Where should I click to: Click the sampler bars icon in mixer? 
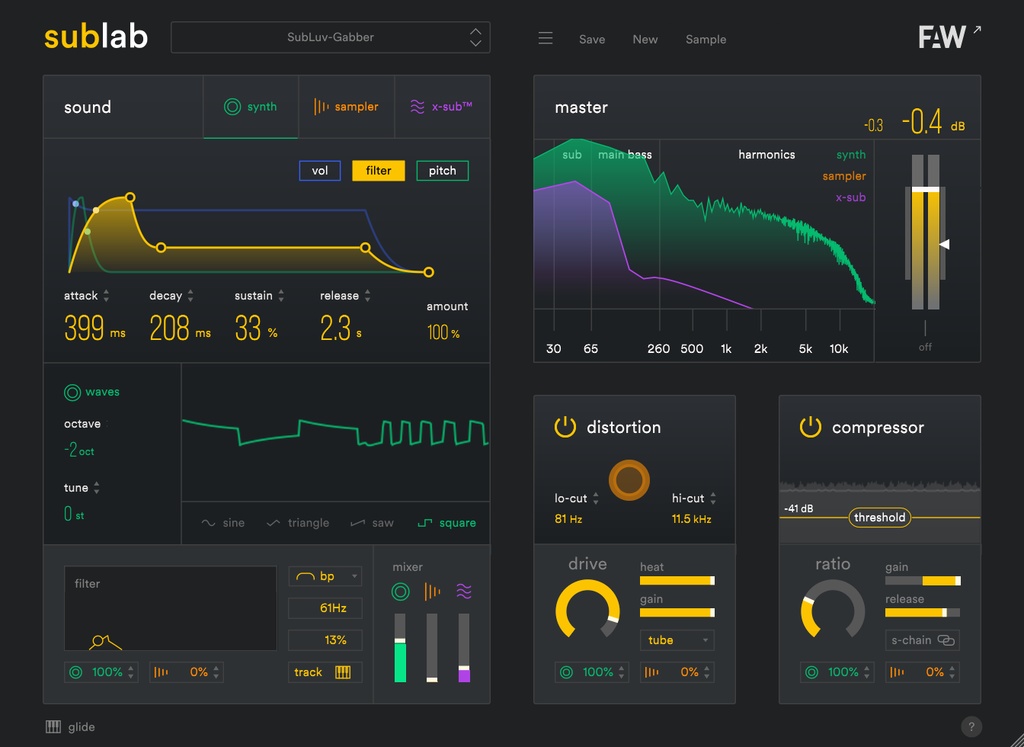tap(432, 592)
